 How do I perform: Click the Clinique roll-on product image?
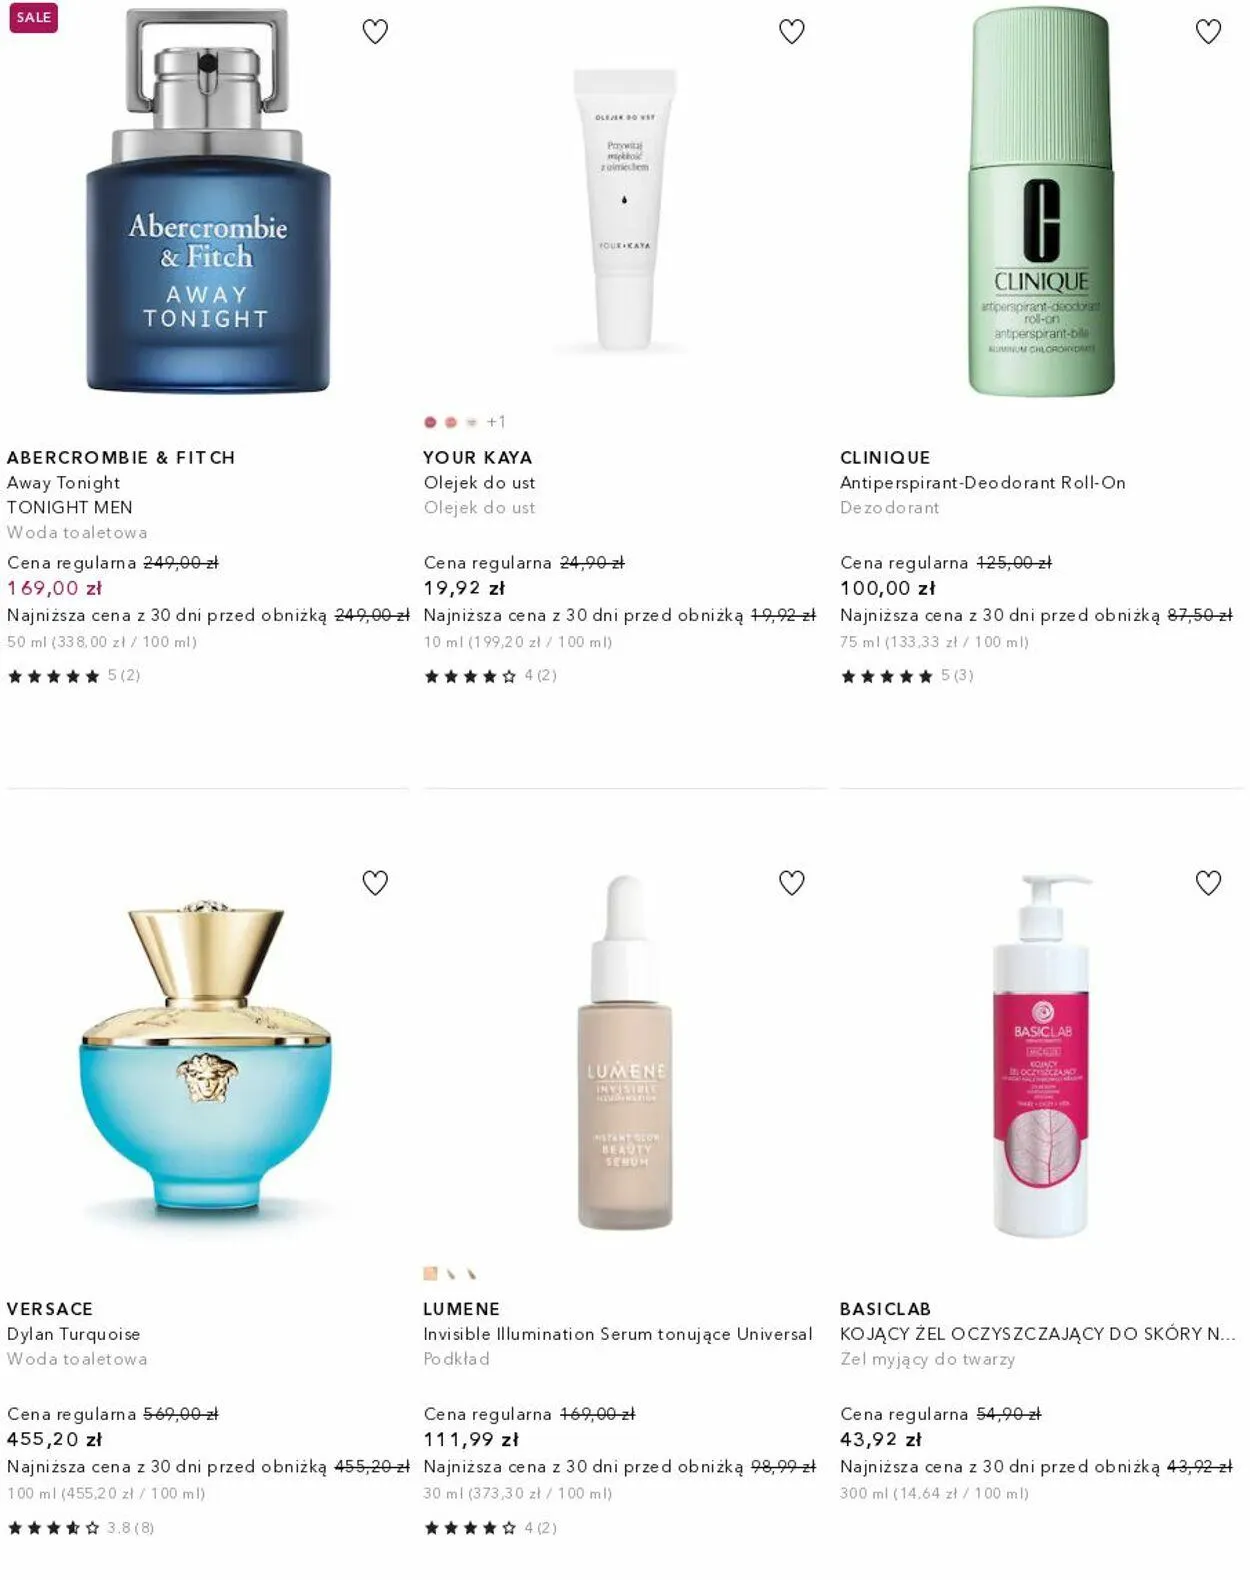pos(1041,202)
